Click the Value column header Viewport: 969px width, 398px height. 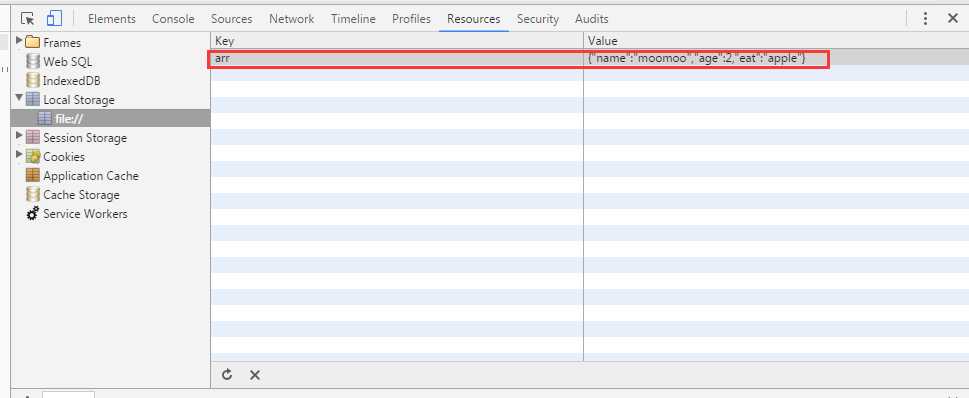pos(776,41)
